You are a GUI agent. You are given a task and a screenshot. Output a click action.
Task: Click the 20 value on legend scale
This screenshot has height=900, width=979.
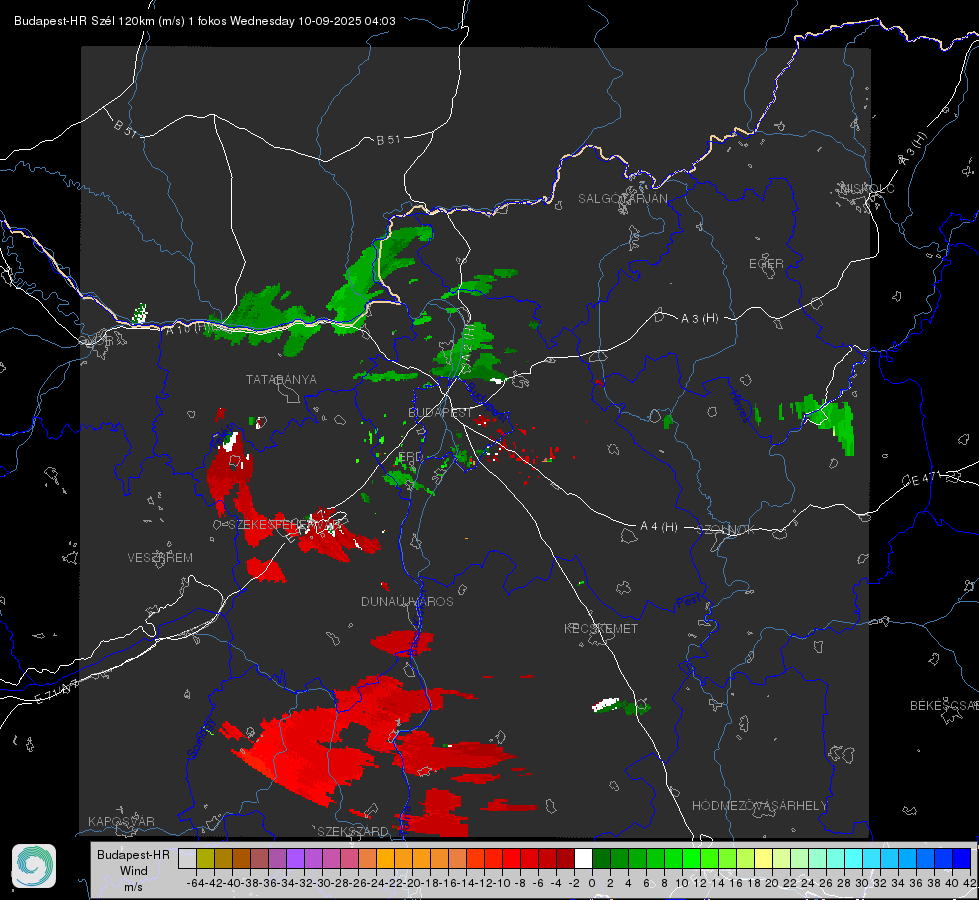pos(772,883)
